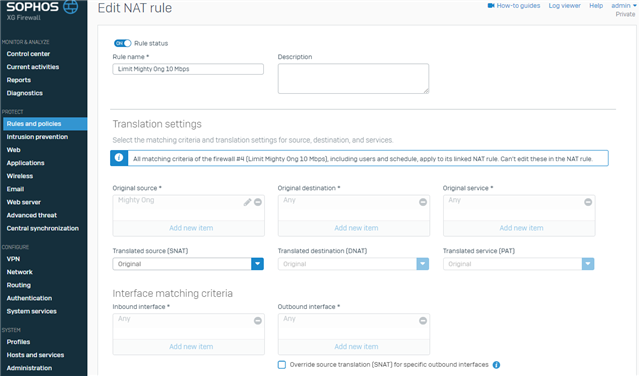Remove Mighty Ong from Original source
640x376 pixels.
[x=258, y=202]
